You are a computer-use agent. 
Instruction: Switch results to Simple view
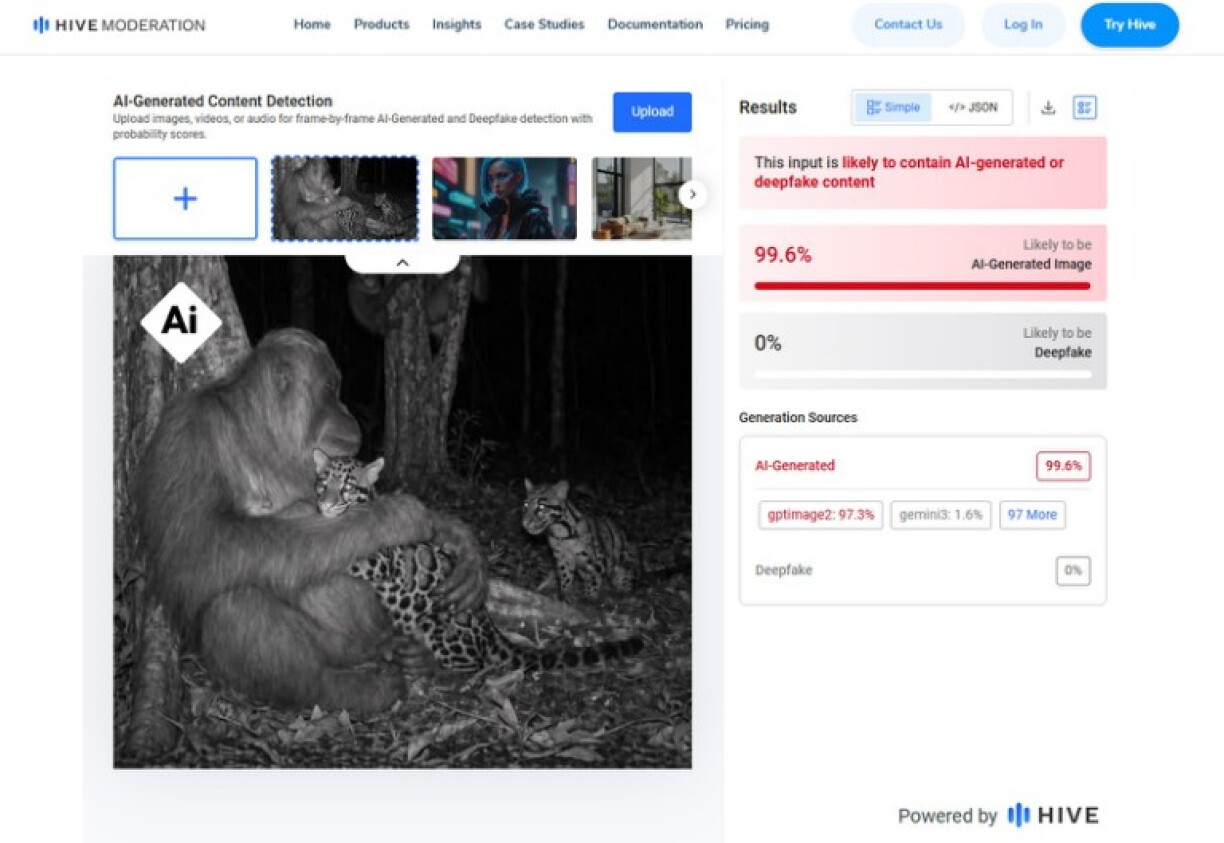tap(893, 108)
